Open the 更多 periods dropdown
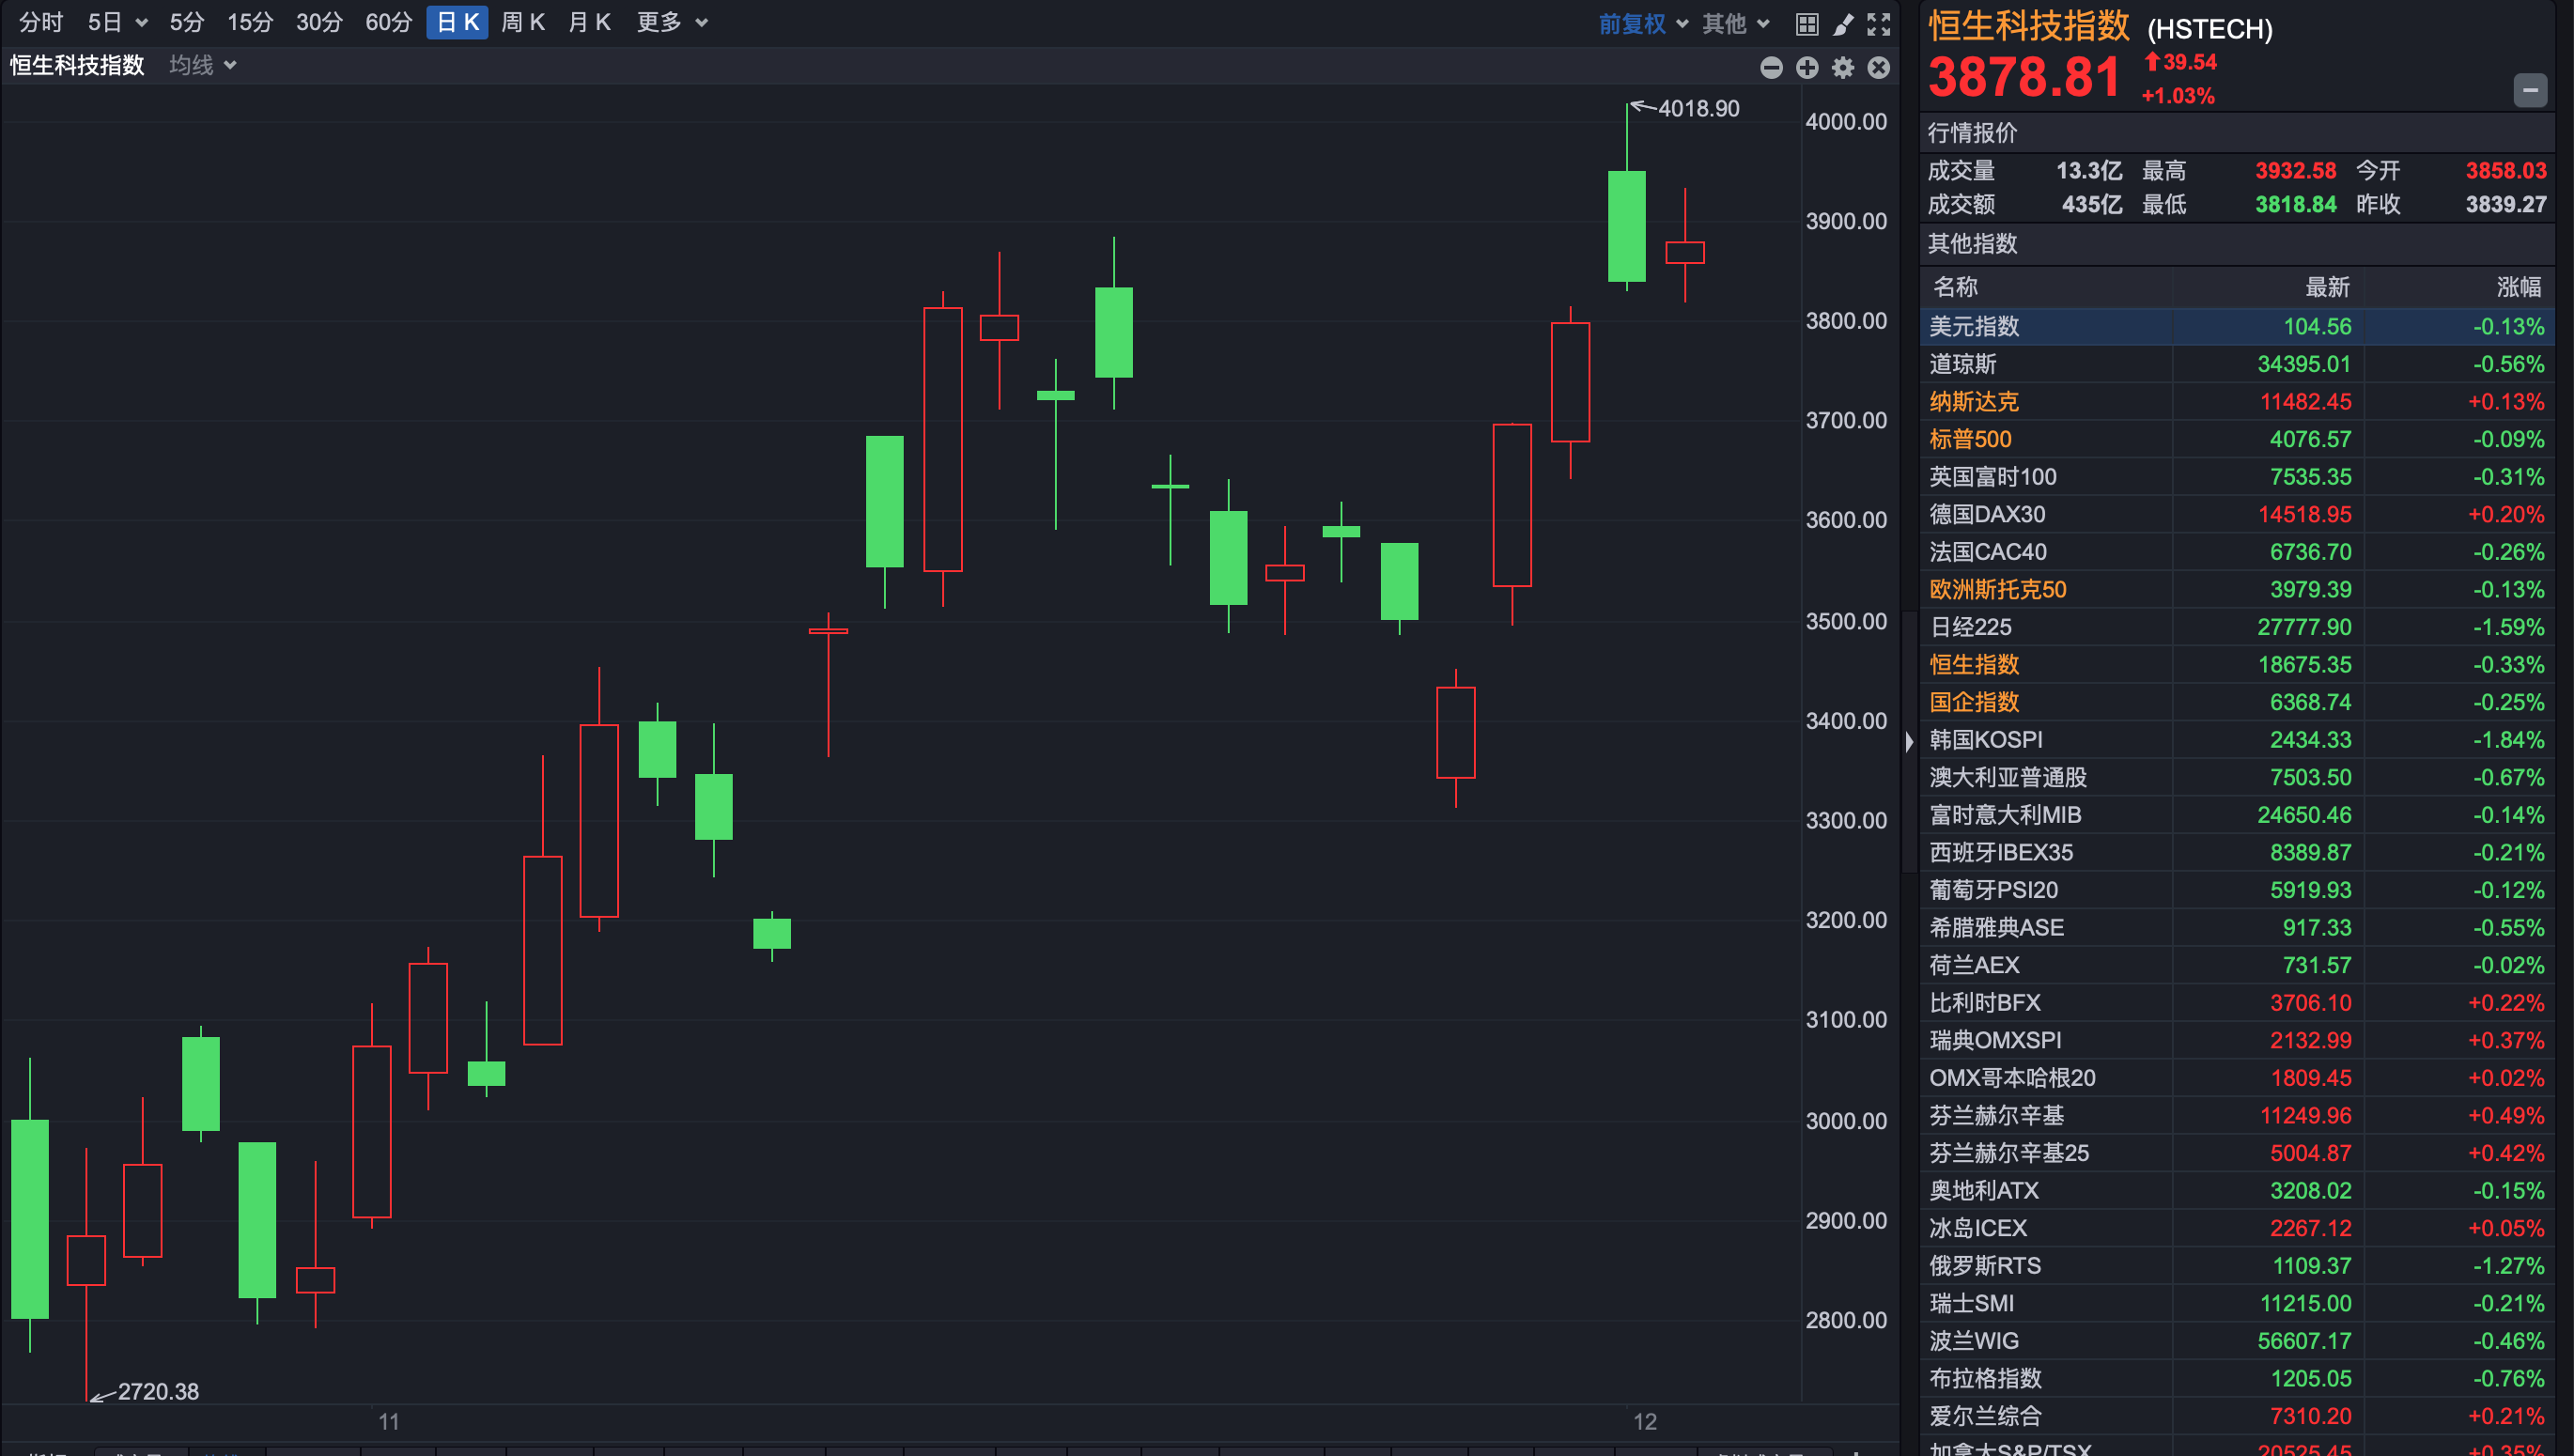The height and width of the screenshot is (1456, 2574). pos(671,22)
